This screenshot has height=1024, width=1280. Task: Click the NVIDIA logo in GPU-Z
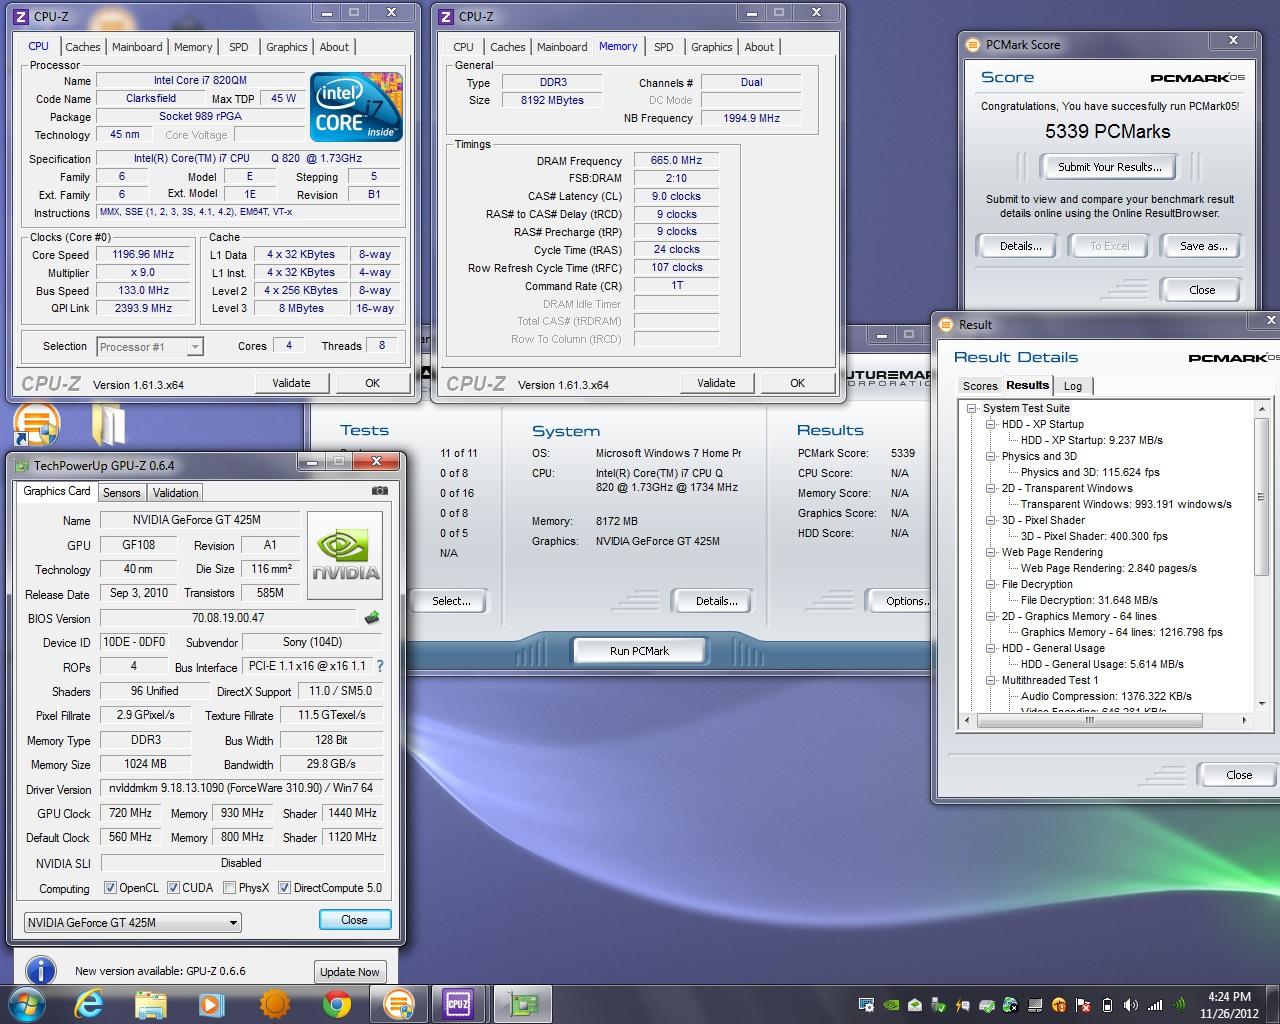[345, 555]
